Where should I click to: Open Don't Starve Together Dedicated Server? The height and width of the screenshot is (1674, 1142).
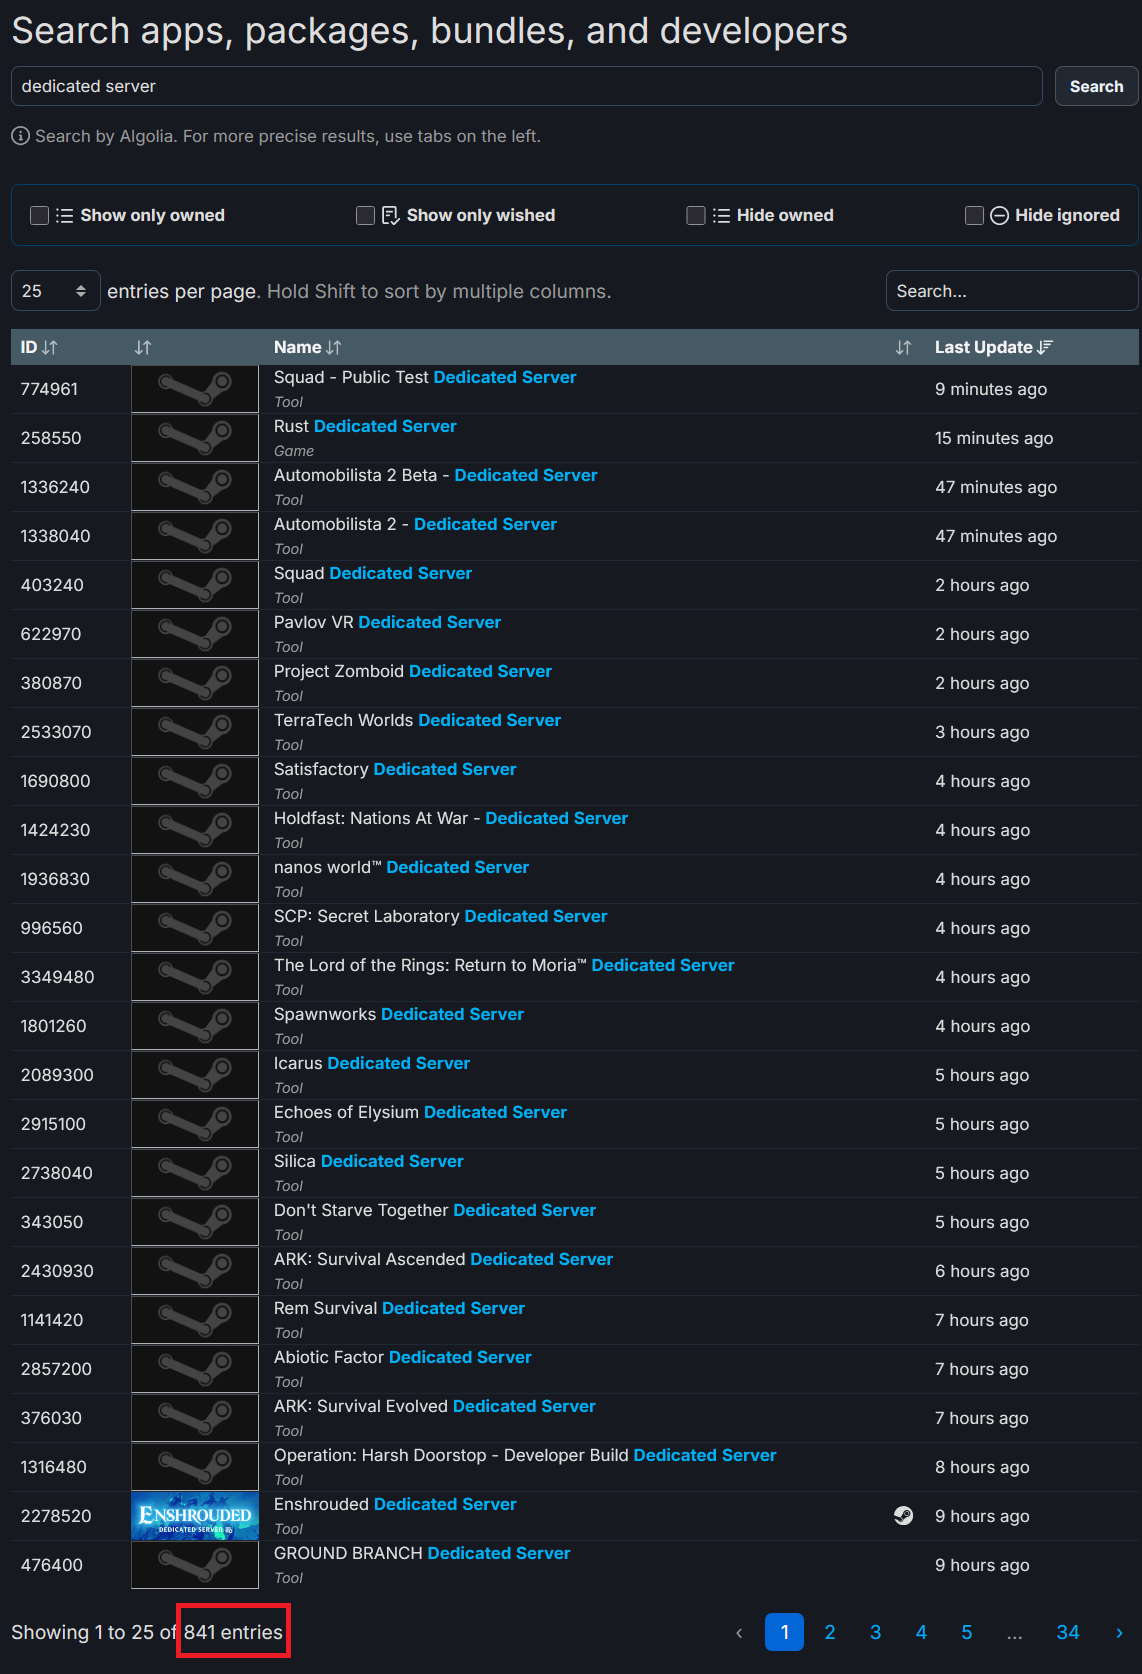435,1210
